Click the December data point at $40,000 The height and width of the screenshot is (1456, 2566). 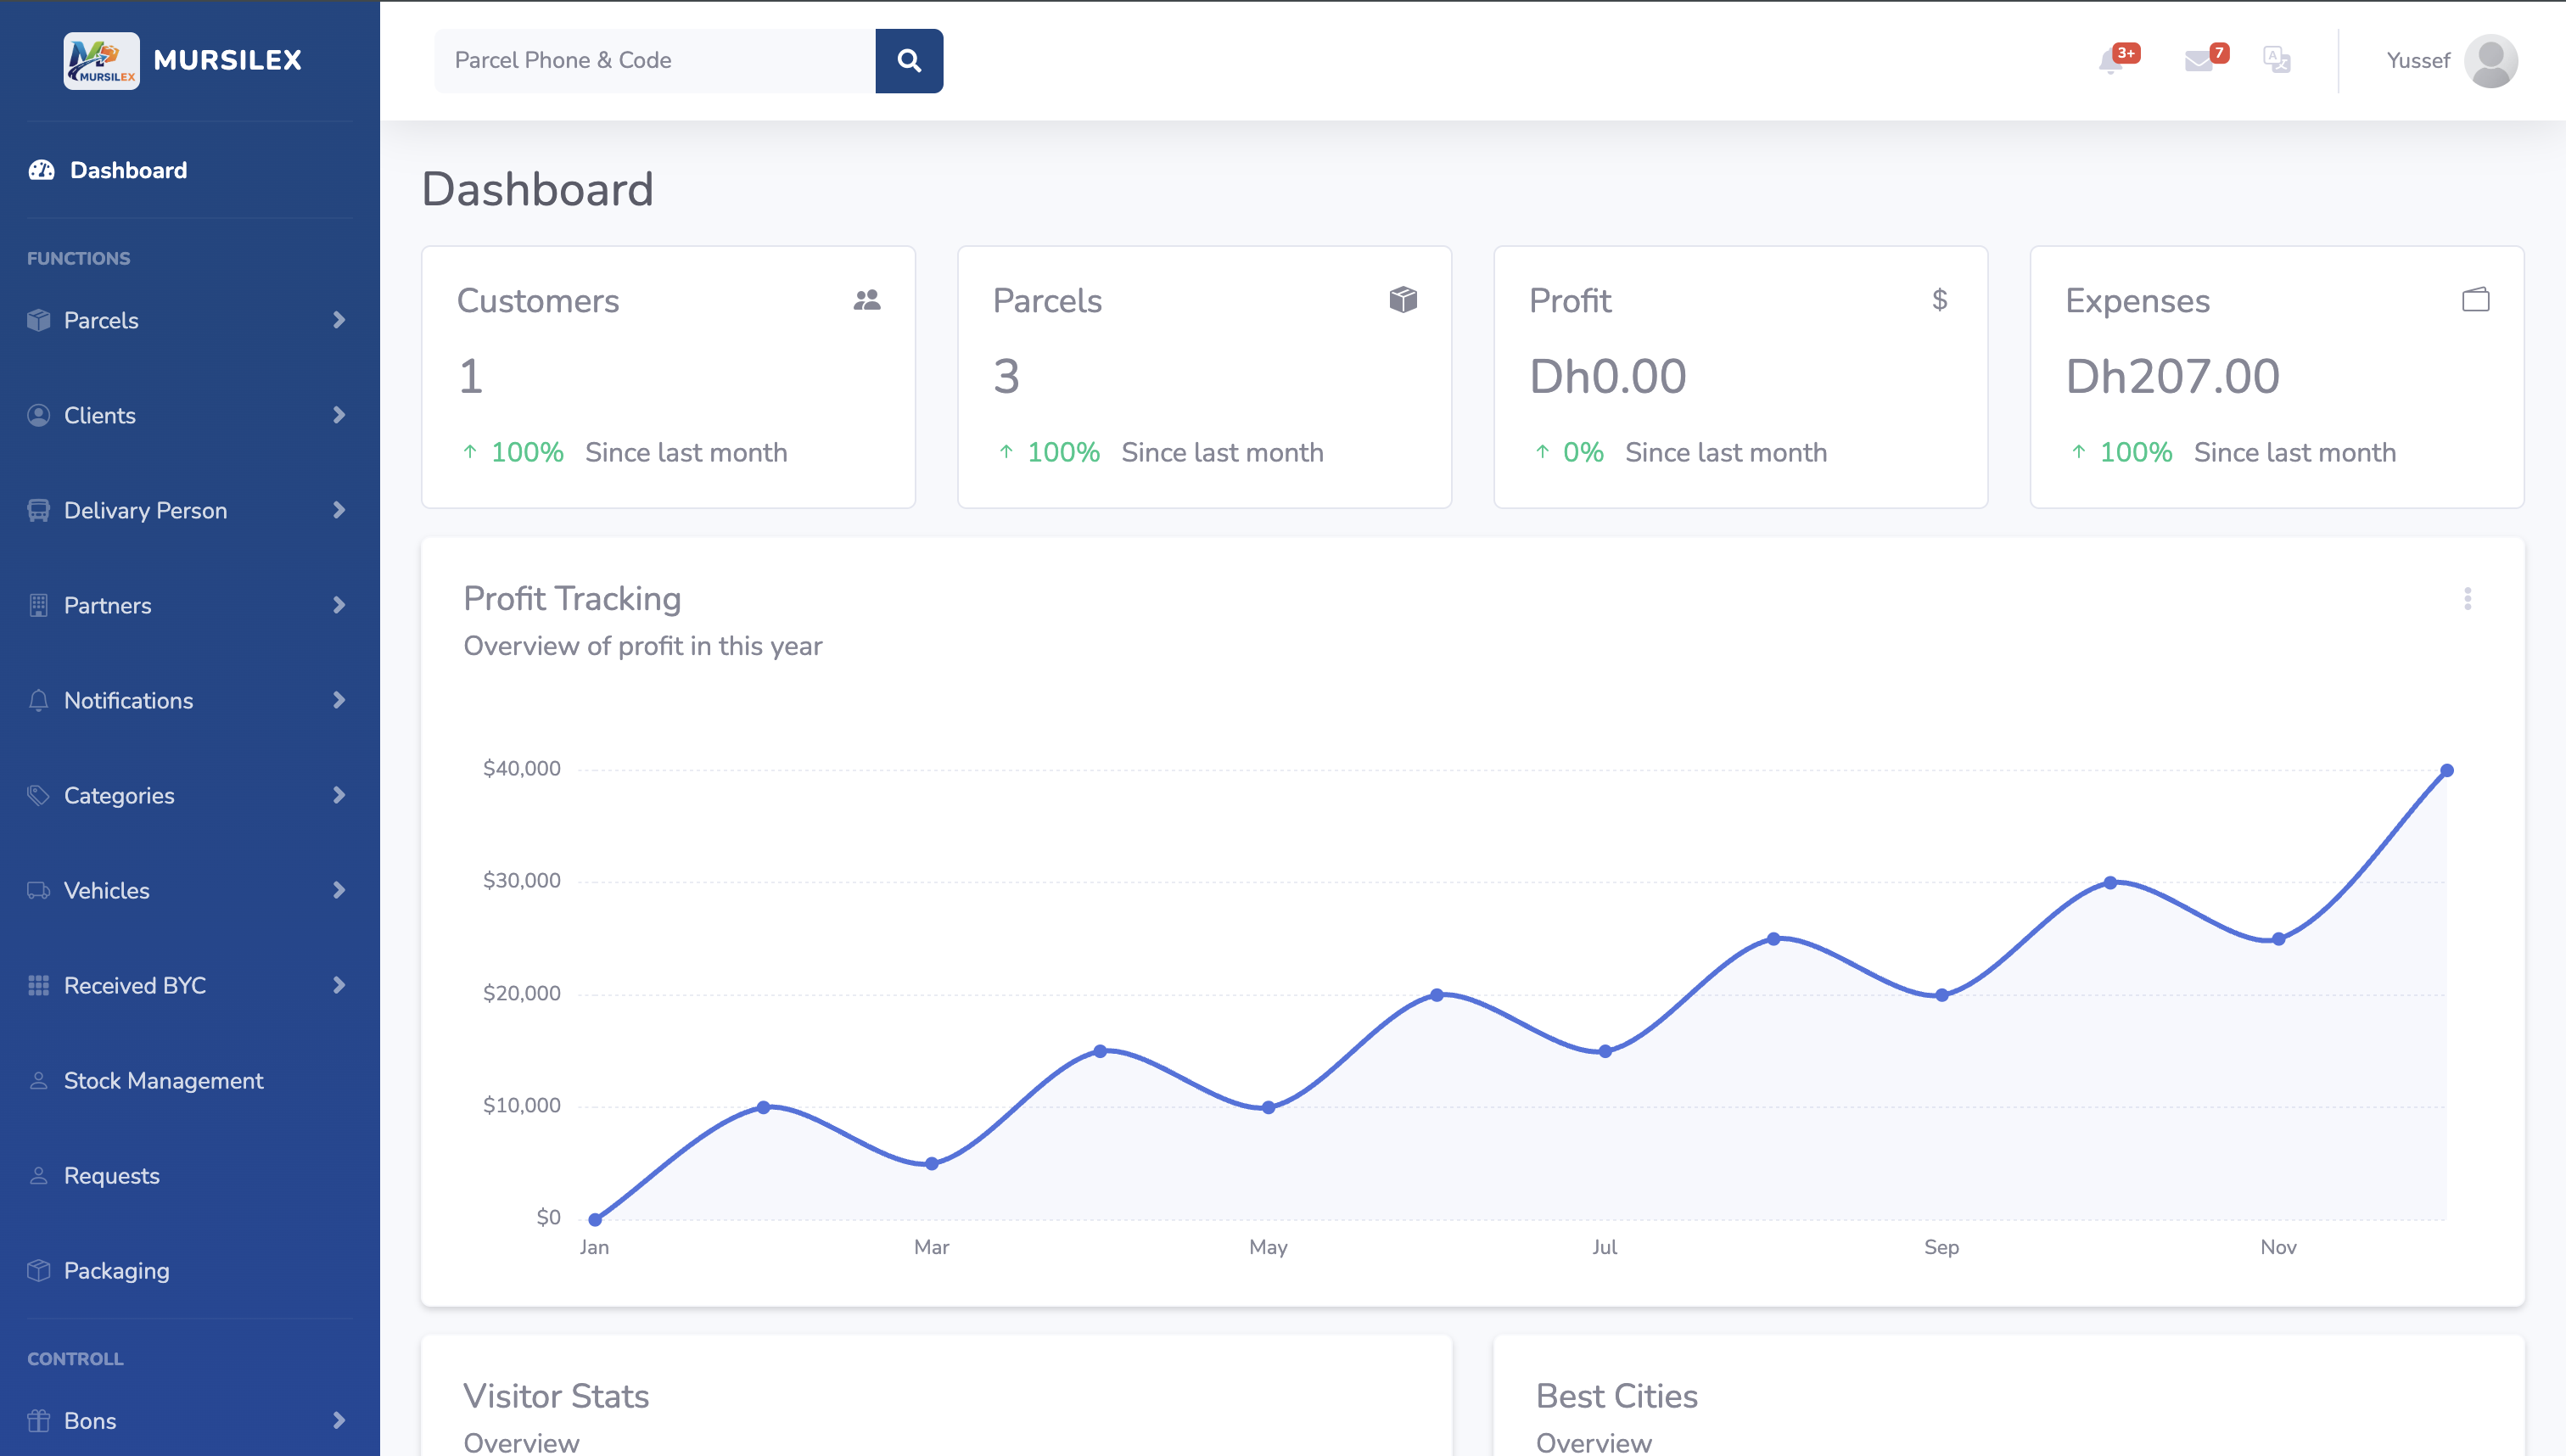click(2447, 771)
